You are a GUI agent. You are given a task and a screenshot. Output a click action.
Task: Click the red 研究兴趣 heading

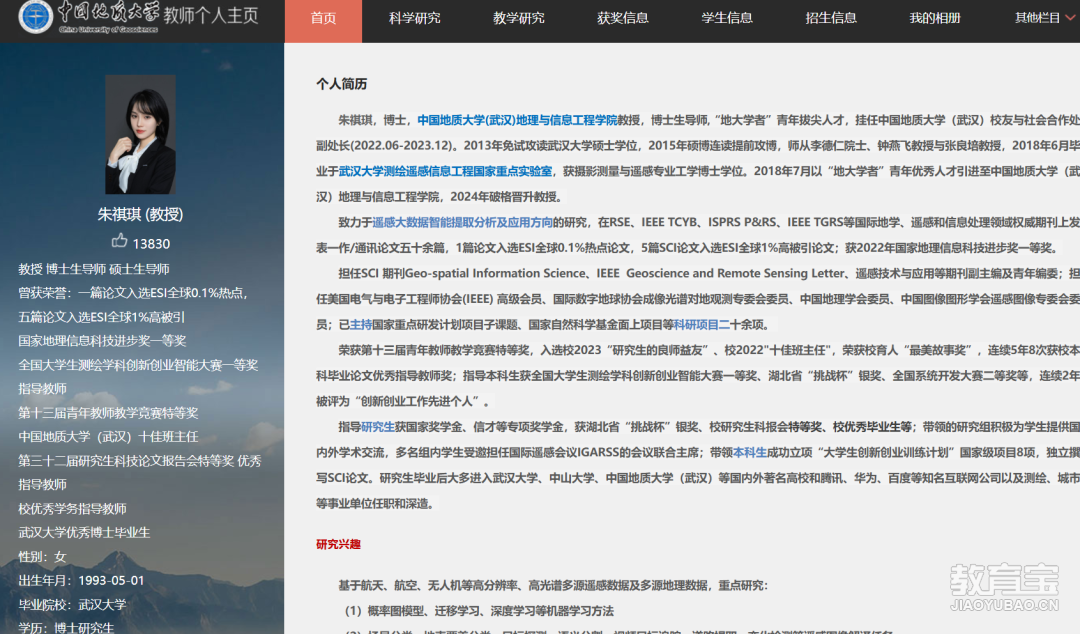[338, 544]
